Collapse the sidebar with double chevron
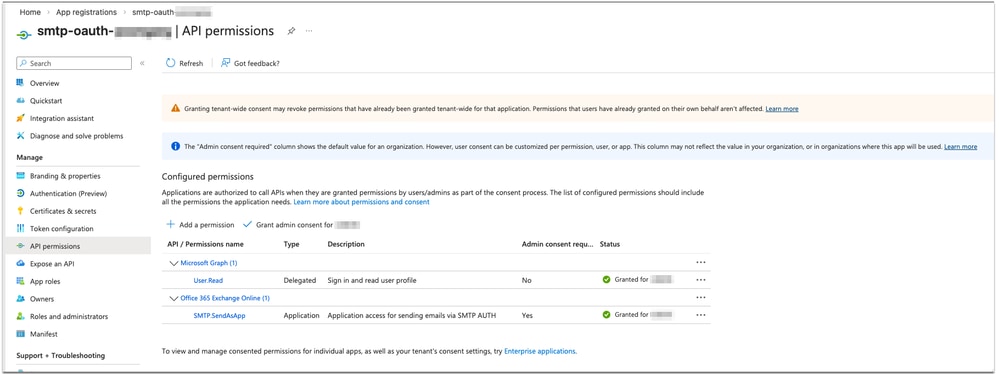The image size is (999, 374). (142, 63)
